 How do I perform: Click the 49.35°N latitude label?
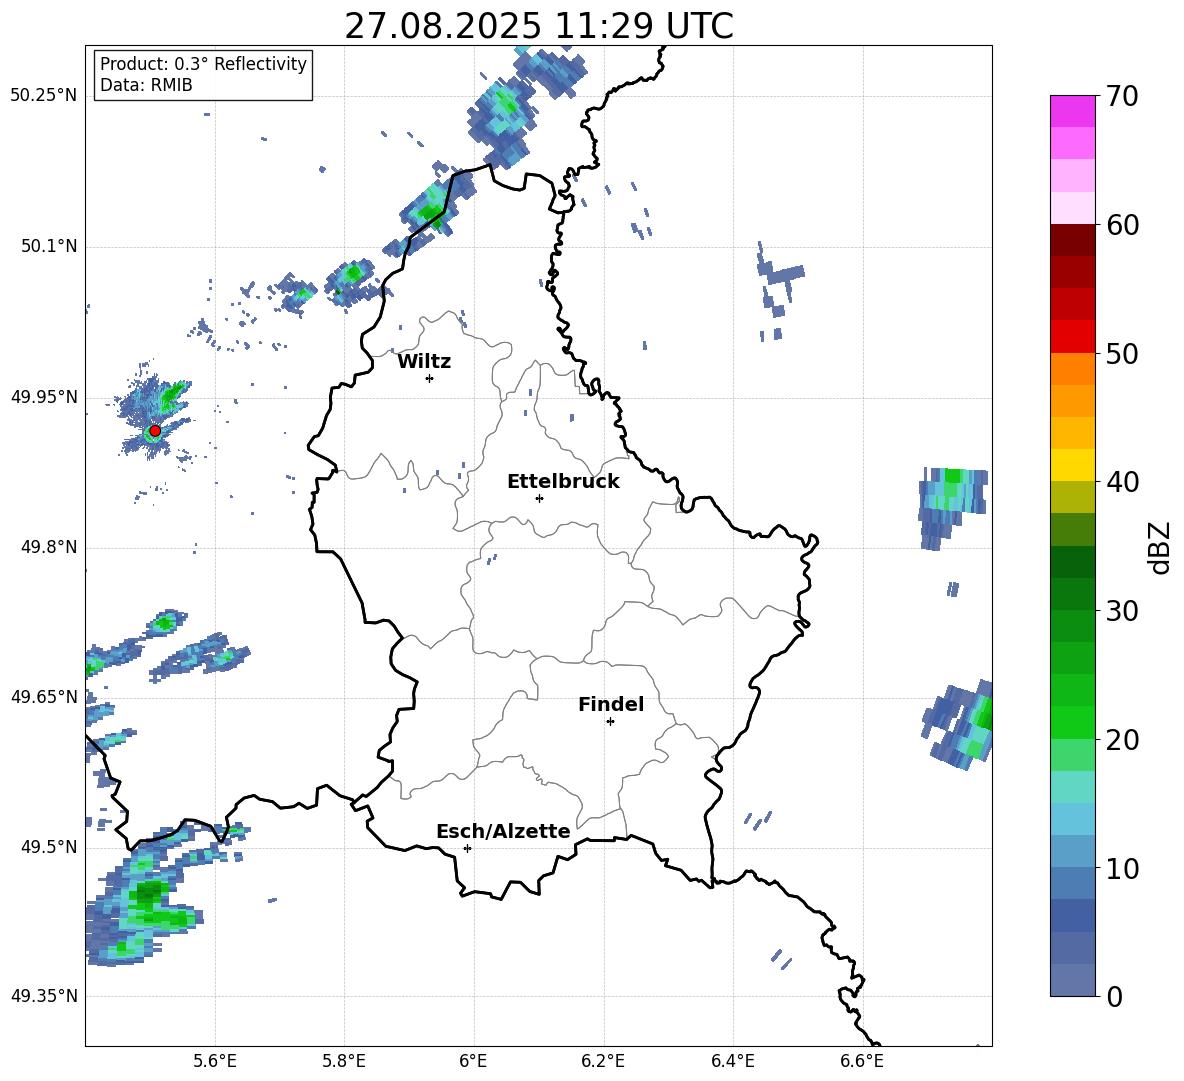[44, 996]
